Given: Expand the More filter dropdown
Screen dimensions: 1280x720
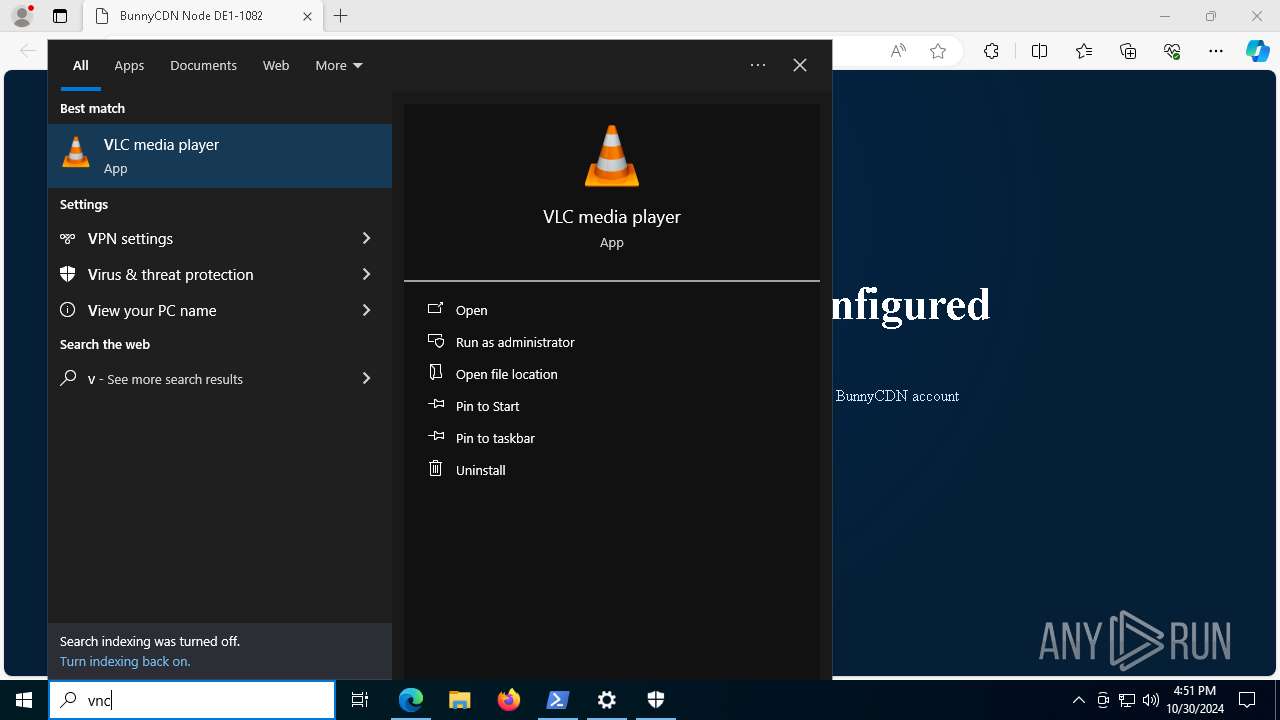Looking at the screenshot, I should click(339, 65).
